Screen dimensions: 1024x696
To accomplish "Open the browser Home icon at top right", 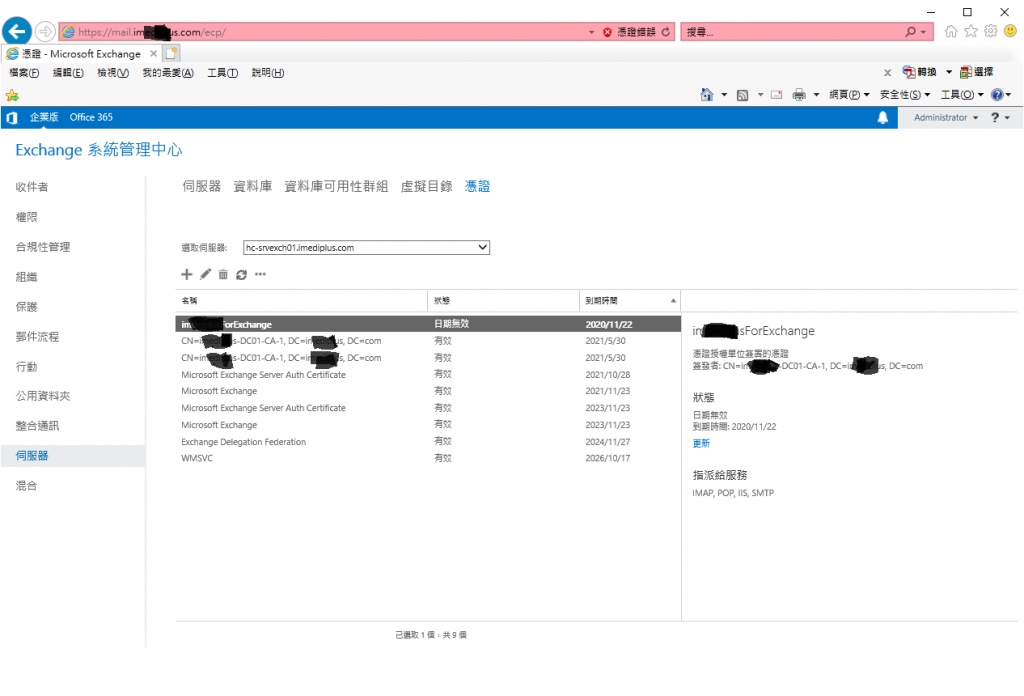I will click(951, 31).
